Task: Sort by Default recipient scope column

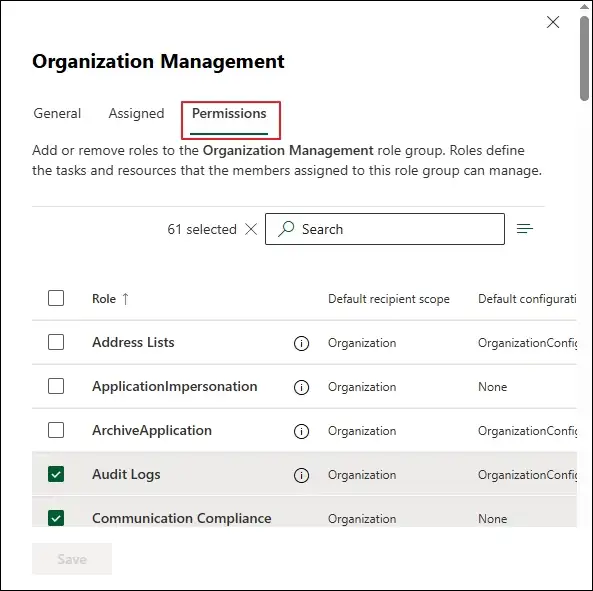Action: pos(389,299)
